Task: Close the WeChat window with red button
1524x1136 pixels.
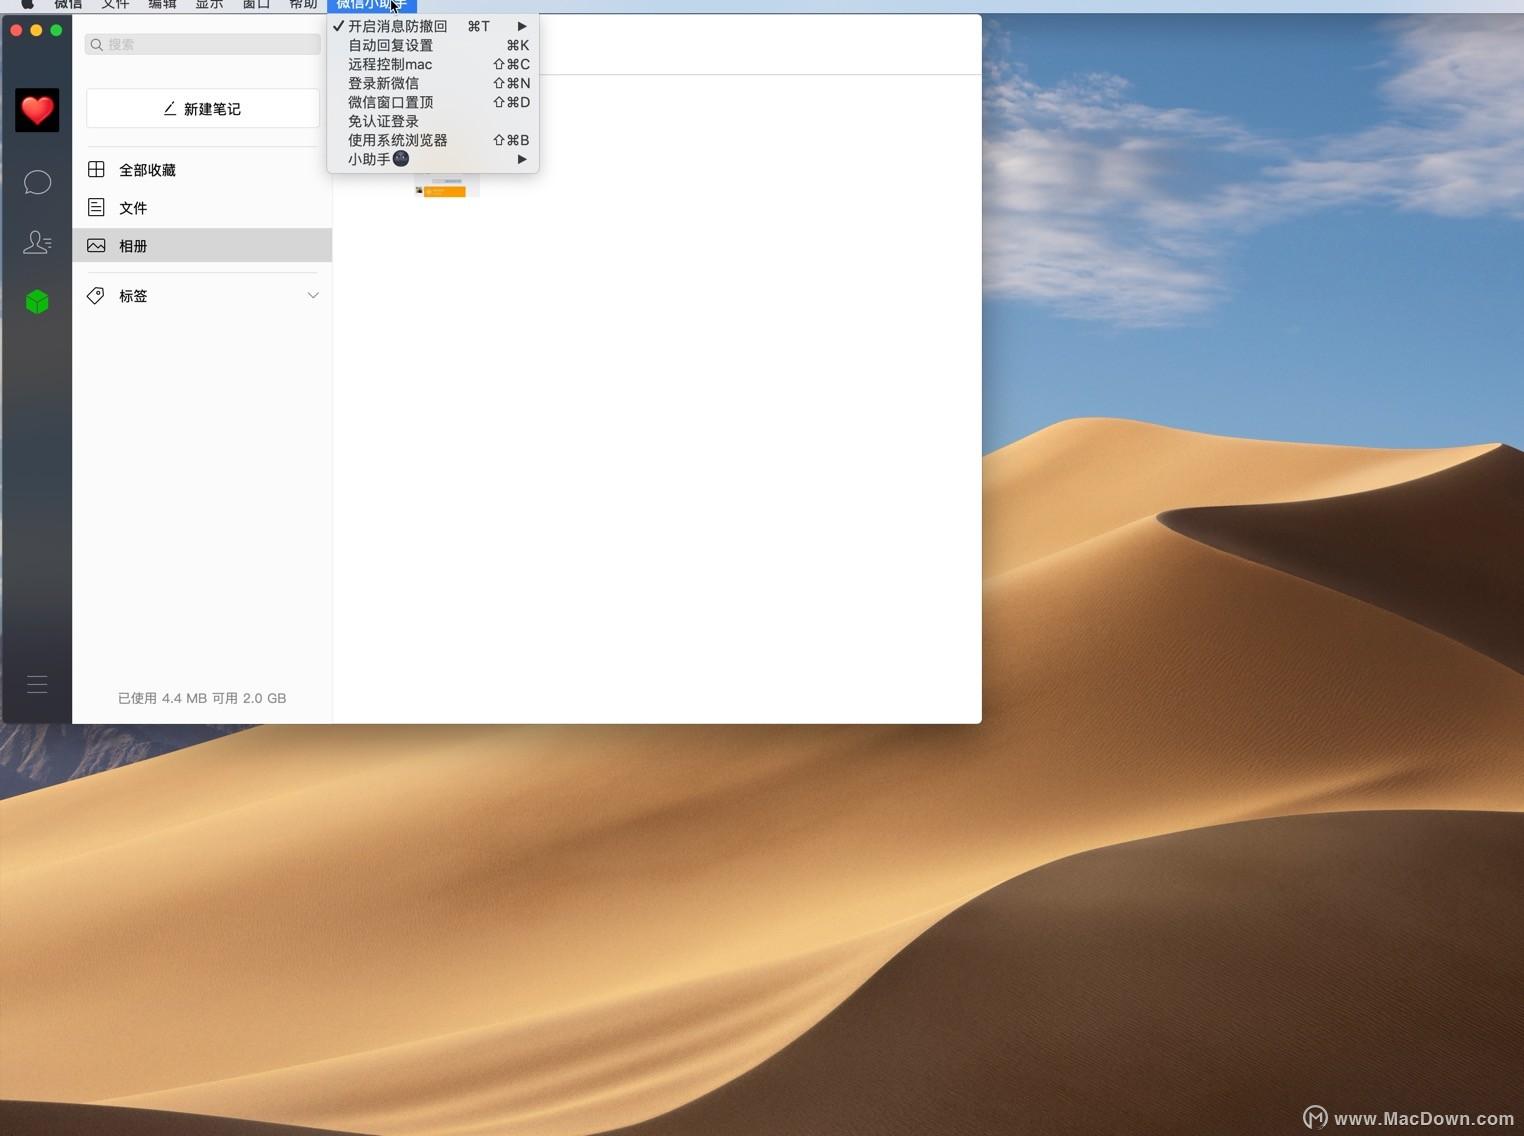Action: click(x=16, y=30)
